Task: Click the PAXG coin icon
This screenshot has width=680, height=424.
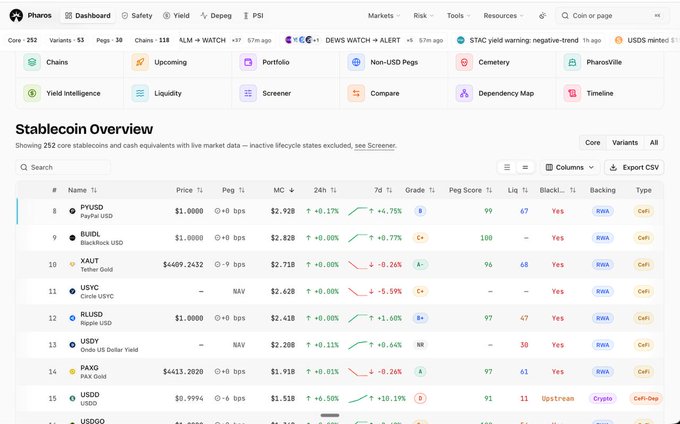Action: (x=72, y=372)
